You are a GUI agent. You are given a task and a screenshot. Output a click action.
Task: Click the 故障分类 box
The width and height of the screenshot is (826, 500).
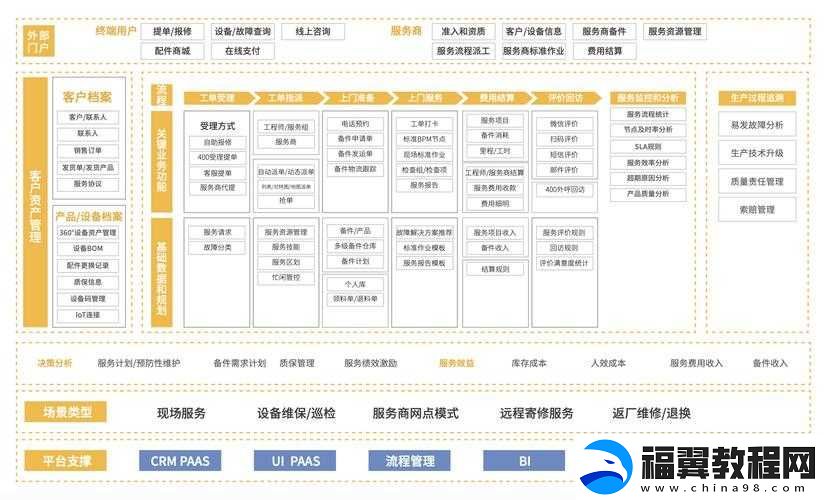click(x=218, y=248)
